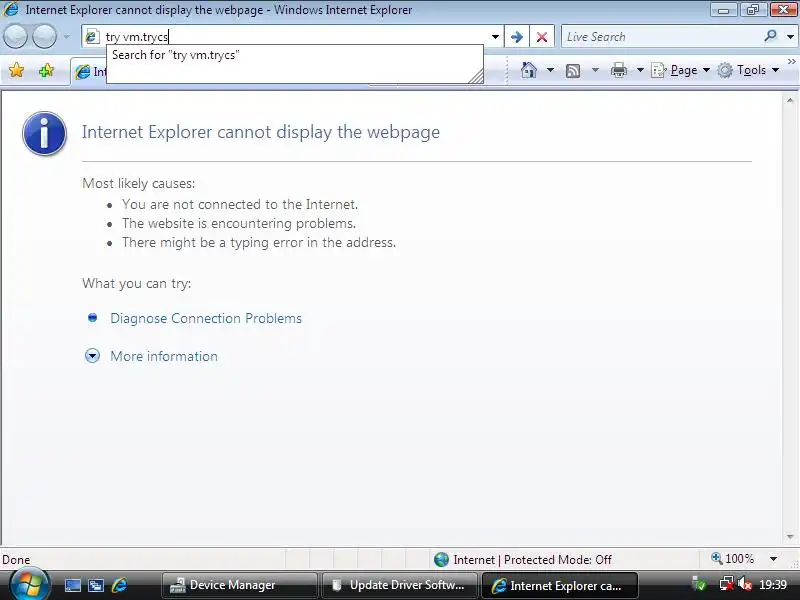Click the Add to Favorites icon
The width and height of the screenshot is (800, 600).
46,70
